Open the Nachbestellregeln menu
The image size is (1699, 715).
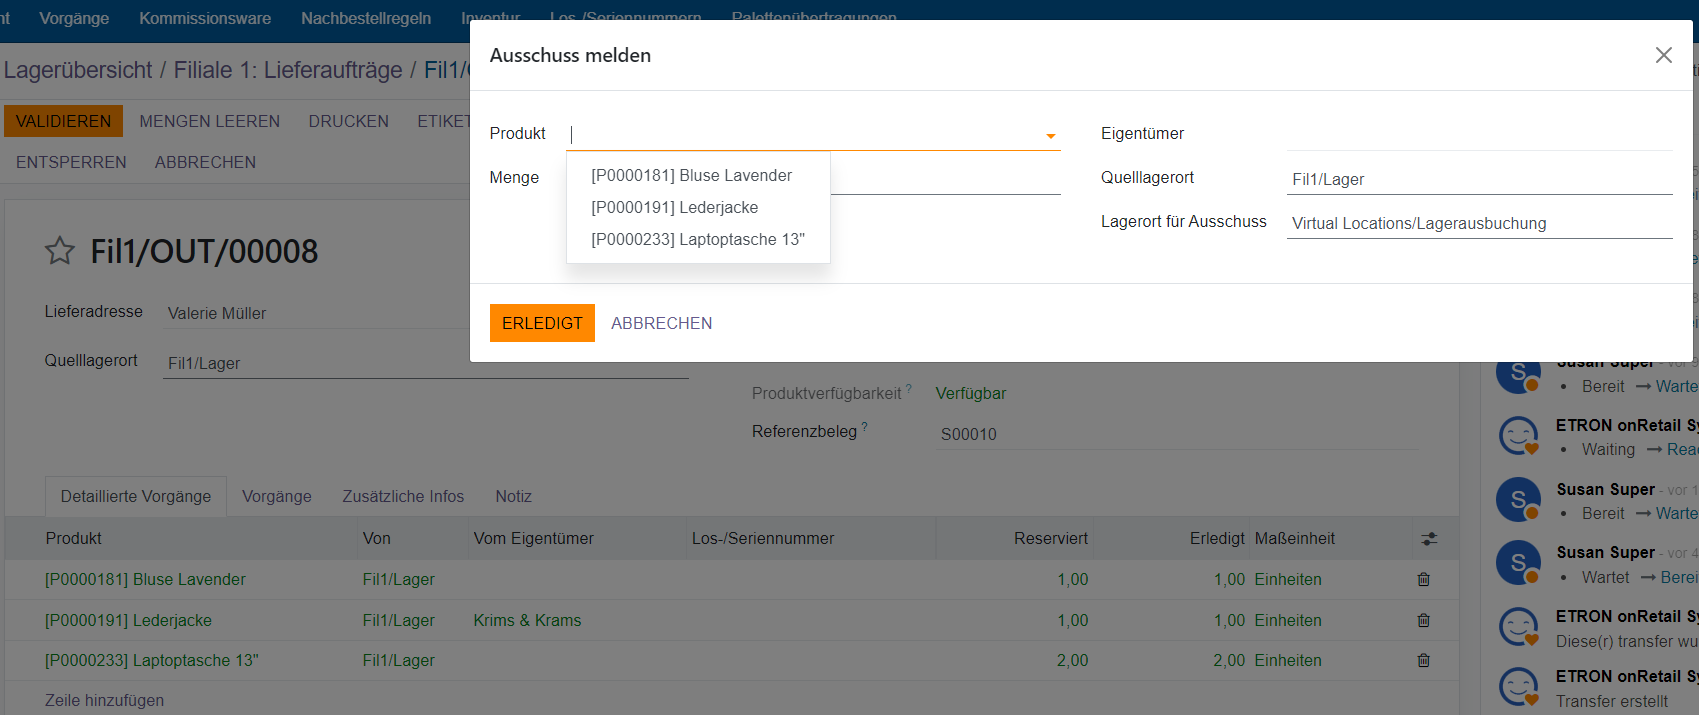pyautogui.click(x=366, y=18)
